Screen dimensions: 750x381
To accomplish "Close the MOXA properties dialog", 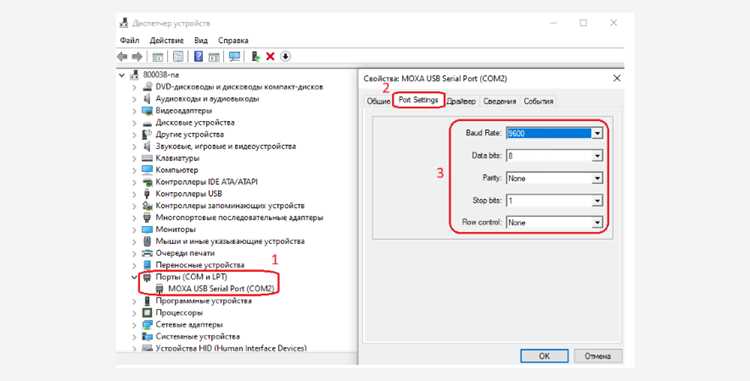I will click(617, 78).
